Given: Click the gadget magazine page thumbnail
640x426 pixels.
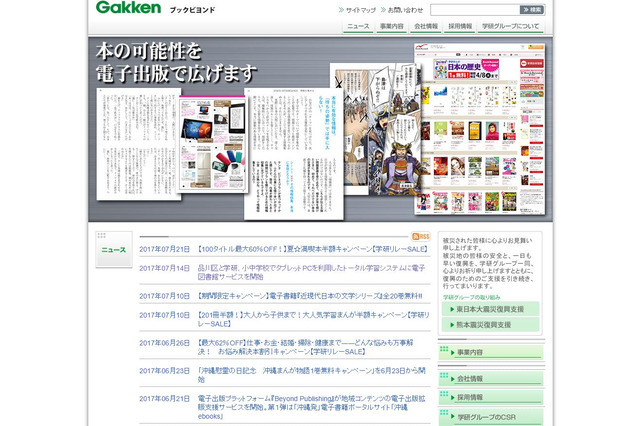Looking at the screenshot, I should (212, 145).
